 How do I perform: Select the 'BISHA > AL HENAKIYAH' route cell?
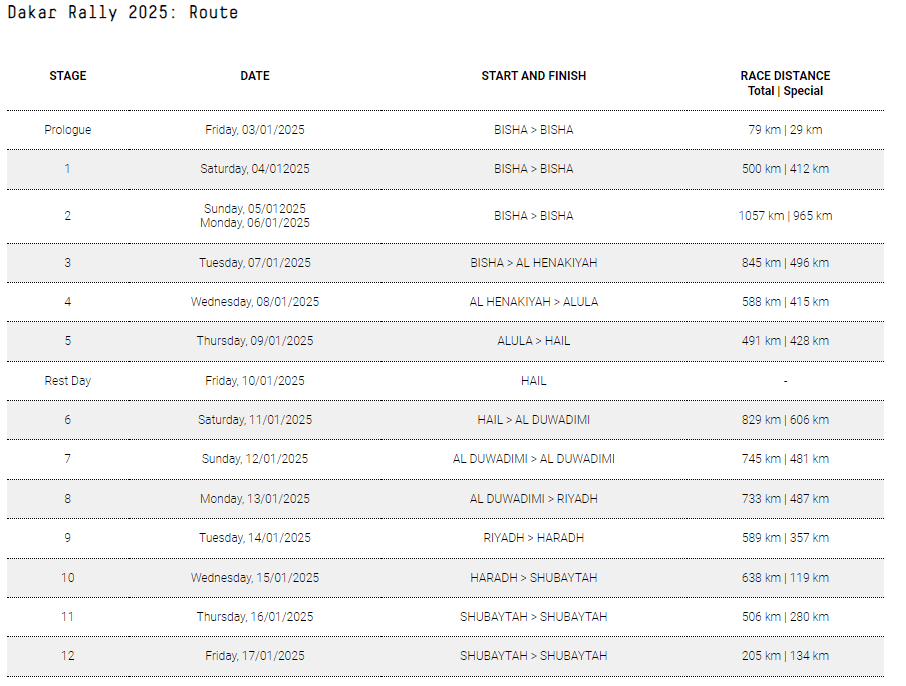[533, 262]
